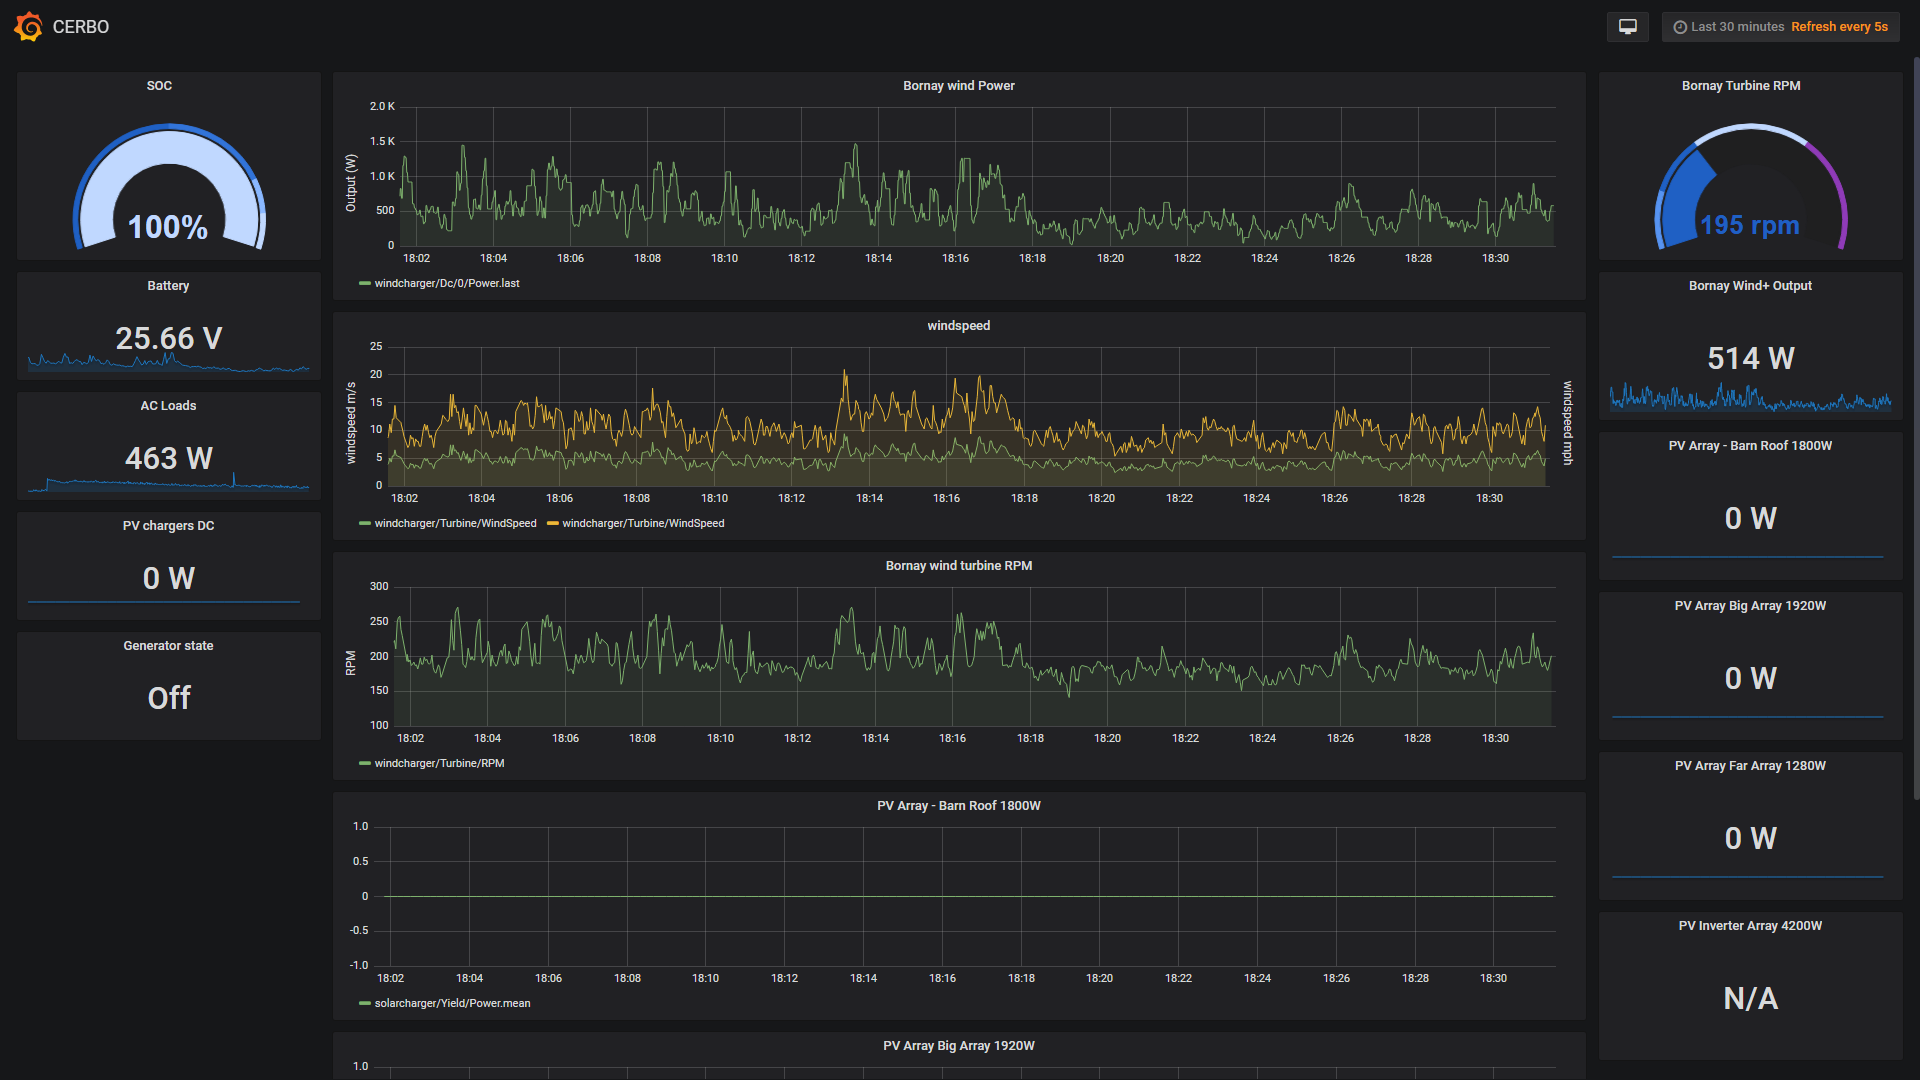Click the 2.0 K tick on wind power axis
The width and height of the screenshot is (1920, 1080).
tap(382, 106)
